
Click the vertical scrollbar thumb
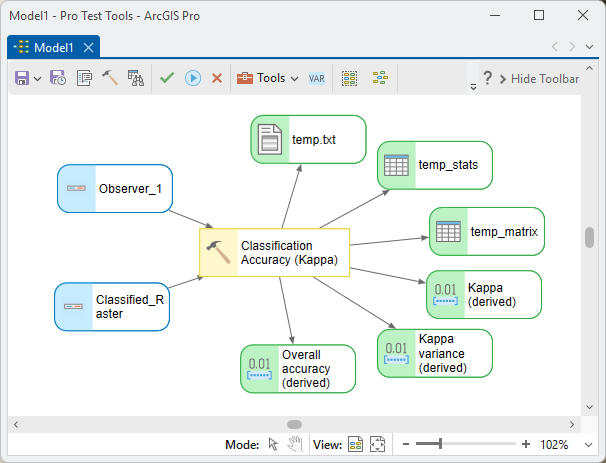[x=589, y=237]
